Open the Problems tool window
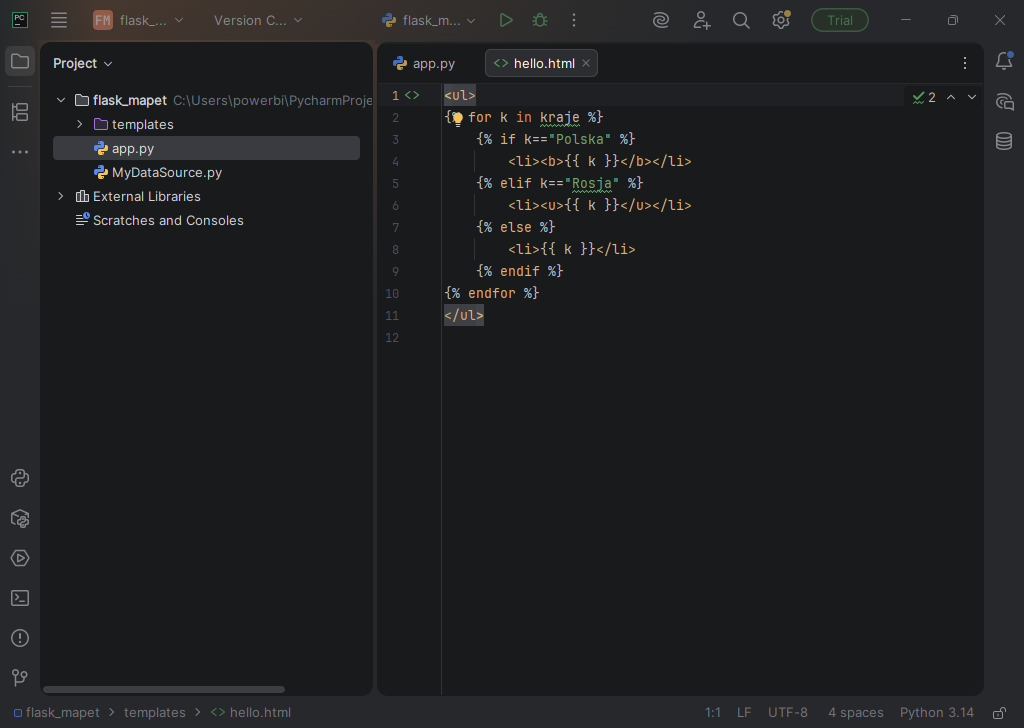1024x728 pixels. [20, 638]
